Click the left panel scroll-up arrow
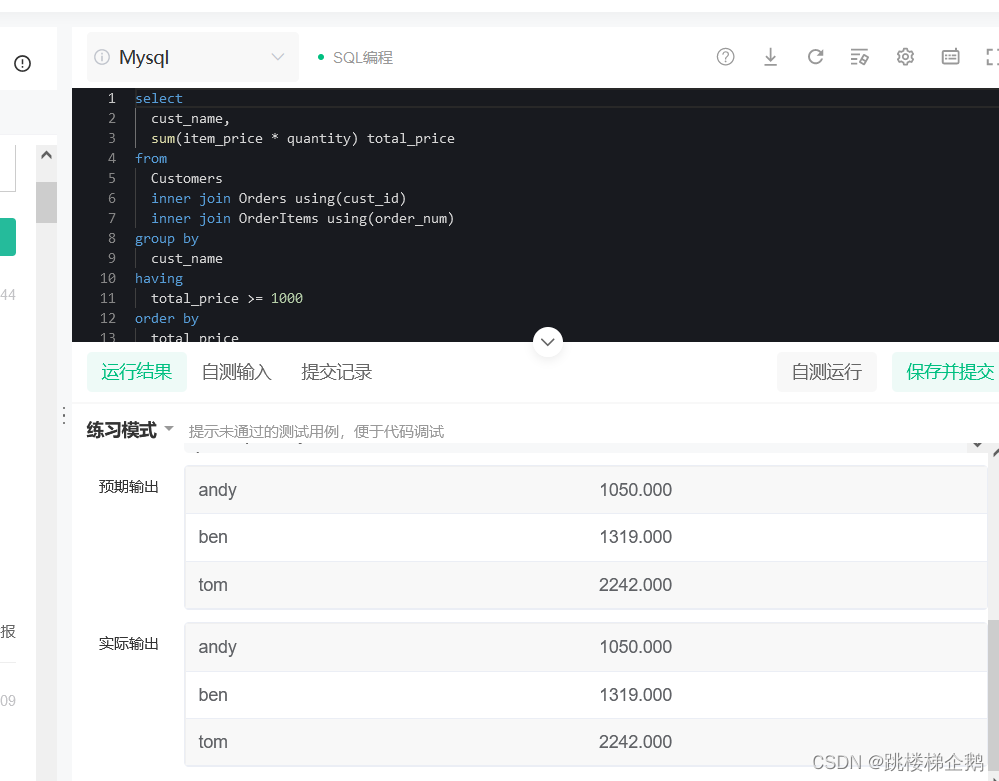Image resolution: width=999 pixels, height=781 pixels. (x=47, y=155)
